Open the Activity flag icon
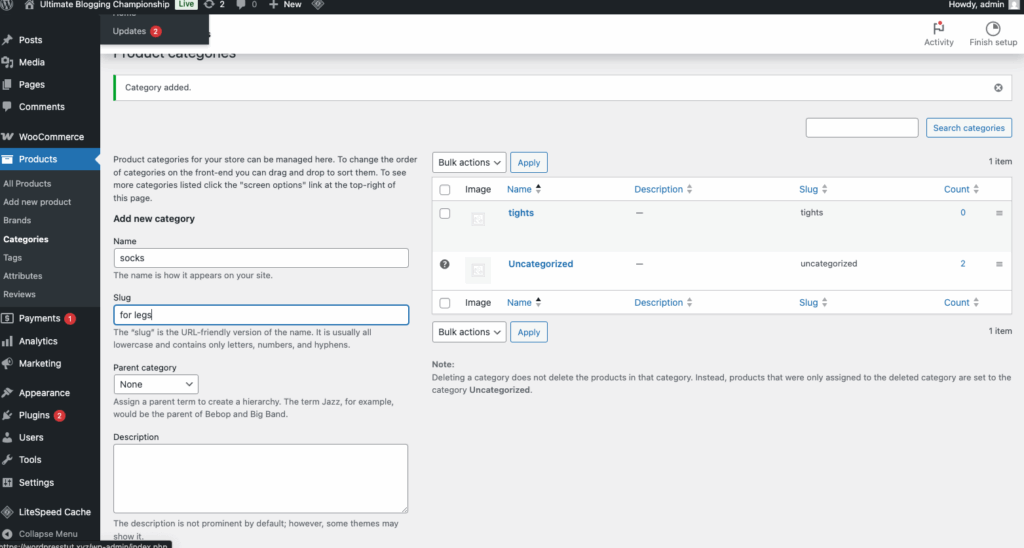The image size is (1024, 548). (x=938, y=28)
